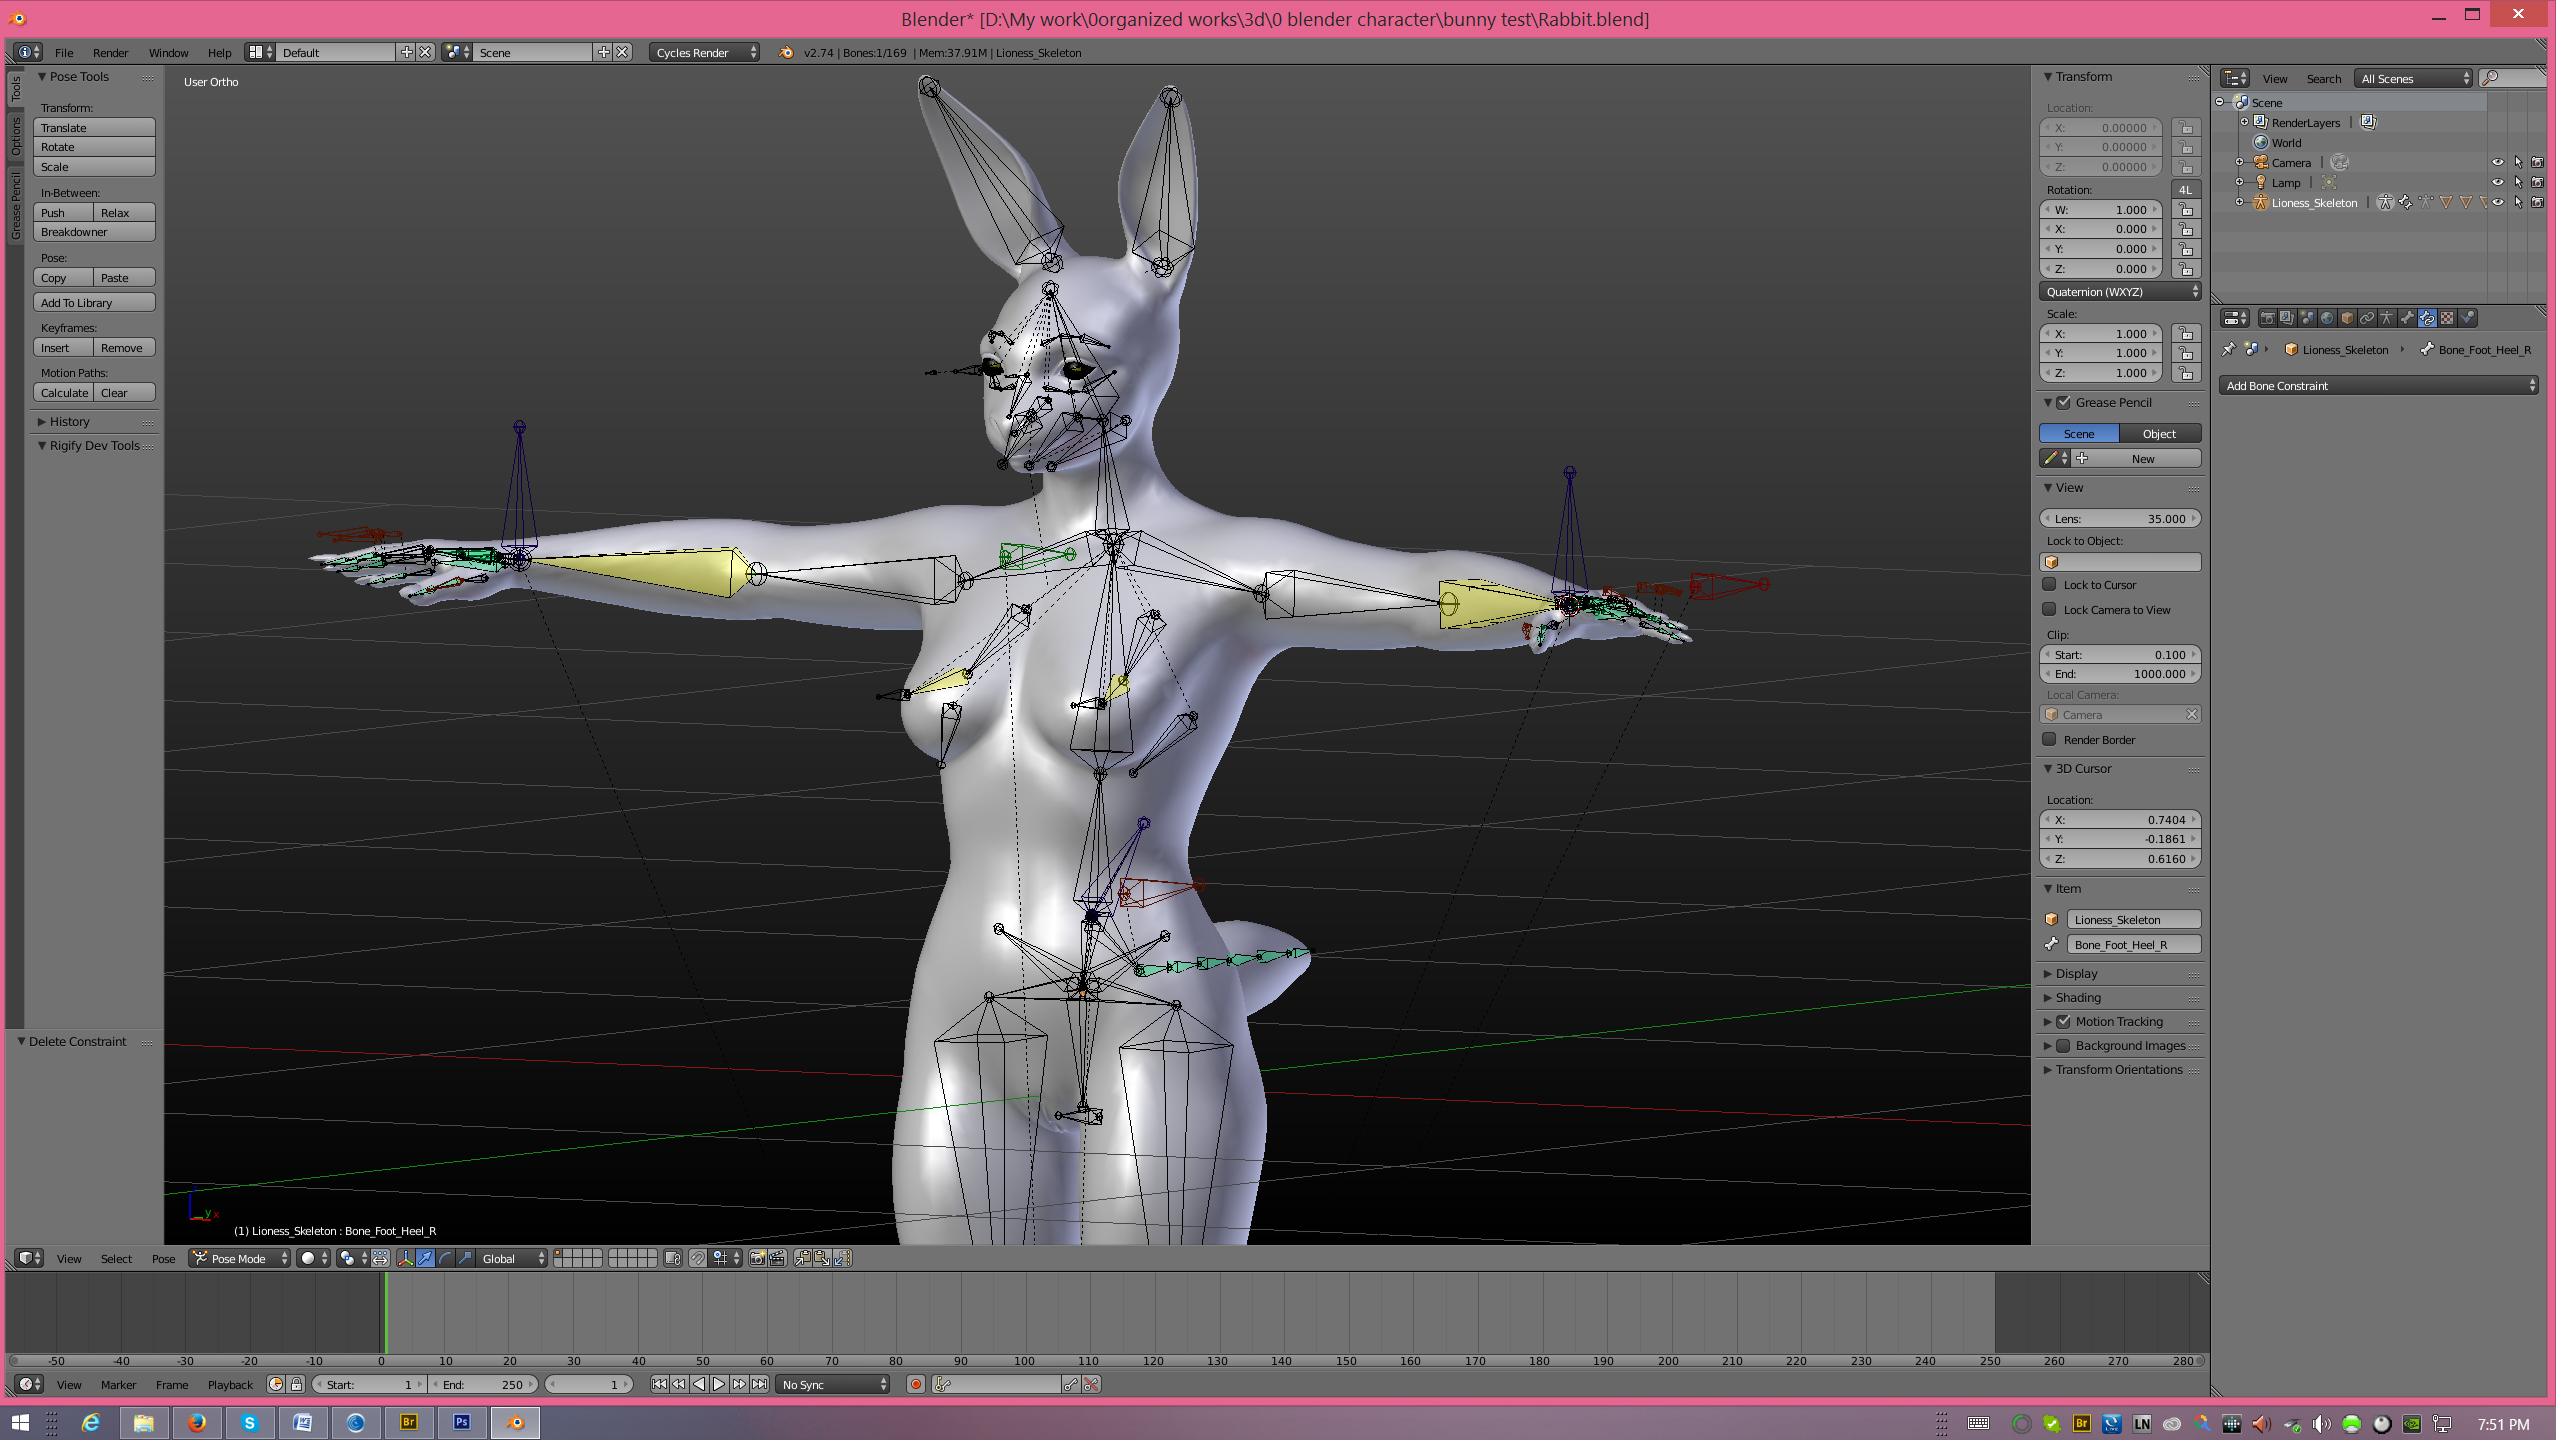Click the Lens value slider field
The height and width of the screenshot is (1440, 2556).
tap(2120, 519)
